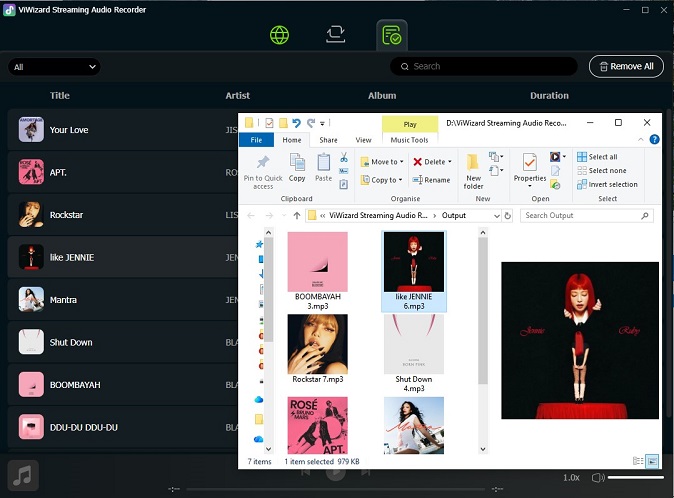Expand the Move to dropdown
The image size is (674, 498).
[401, 162]
